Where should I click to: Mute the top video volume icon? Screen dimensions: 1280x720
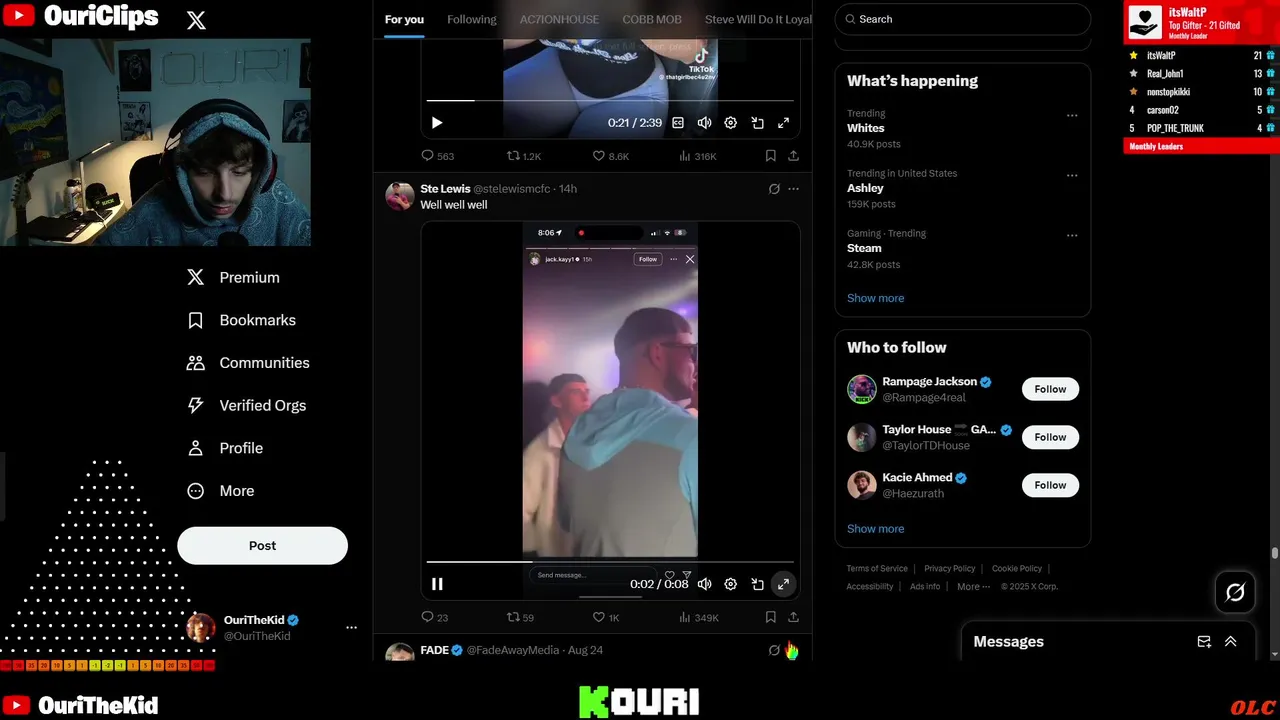(704, 123)
